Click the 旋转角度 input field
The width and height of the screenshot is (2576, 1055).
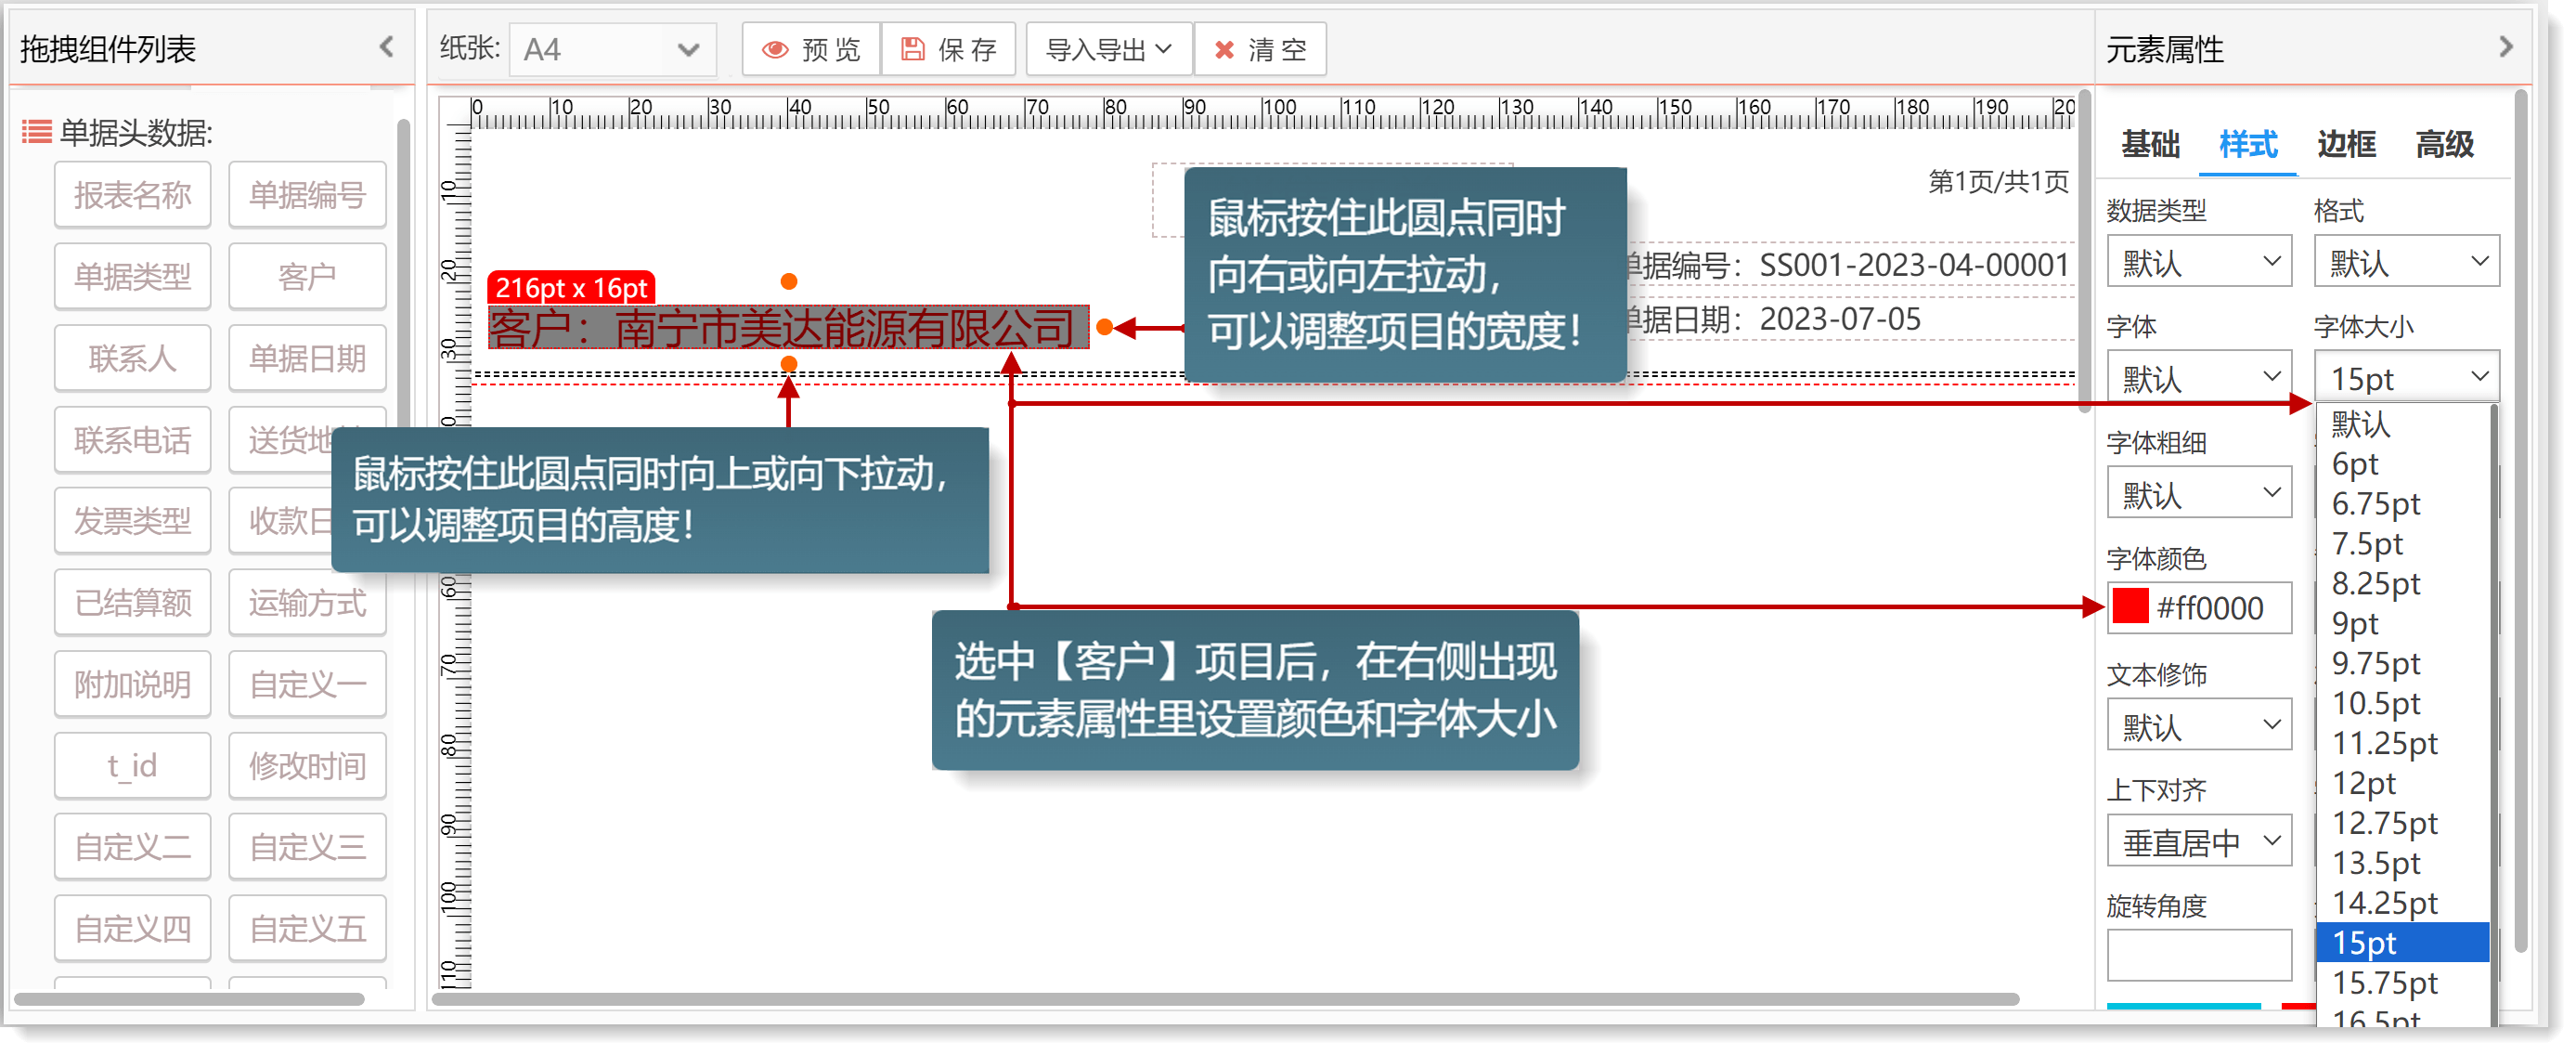[2198, 955]
